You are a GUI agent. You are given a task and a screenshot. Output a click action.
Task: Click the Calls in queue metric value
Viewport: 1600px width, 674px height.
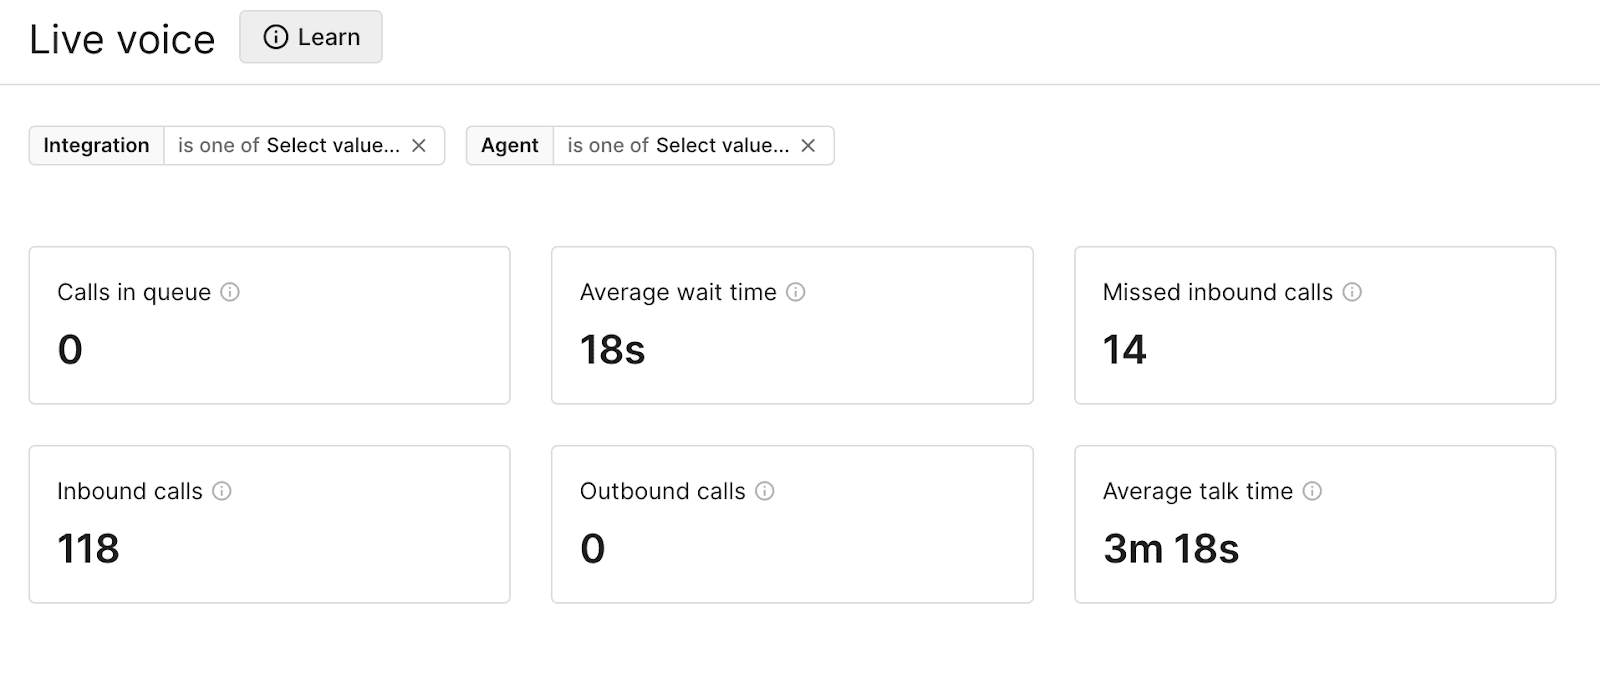click(68, 349)
